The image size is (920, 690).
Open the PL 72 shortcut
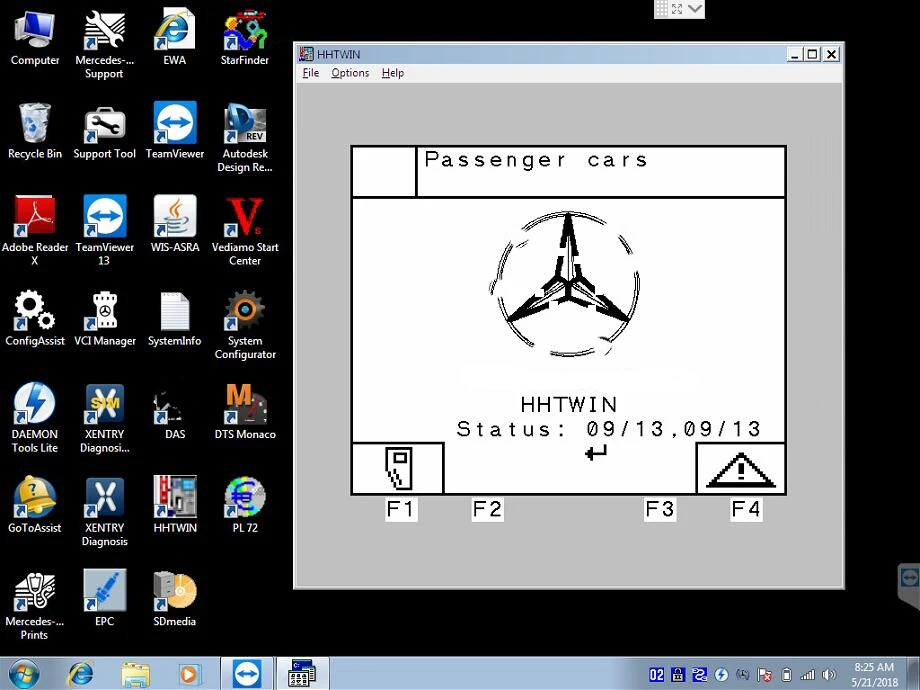[x=245, y=505]
